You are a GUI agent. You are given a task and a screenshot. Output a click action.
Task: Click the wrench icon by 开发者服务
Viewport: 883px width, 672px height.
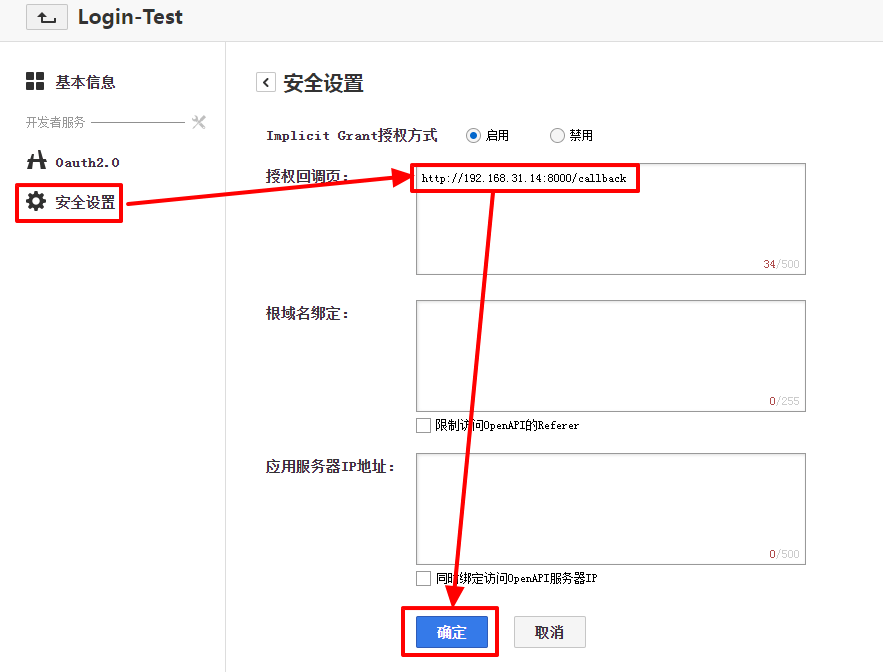pos(198,122)
